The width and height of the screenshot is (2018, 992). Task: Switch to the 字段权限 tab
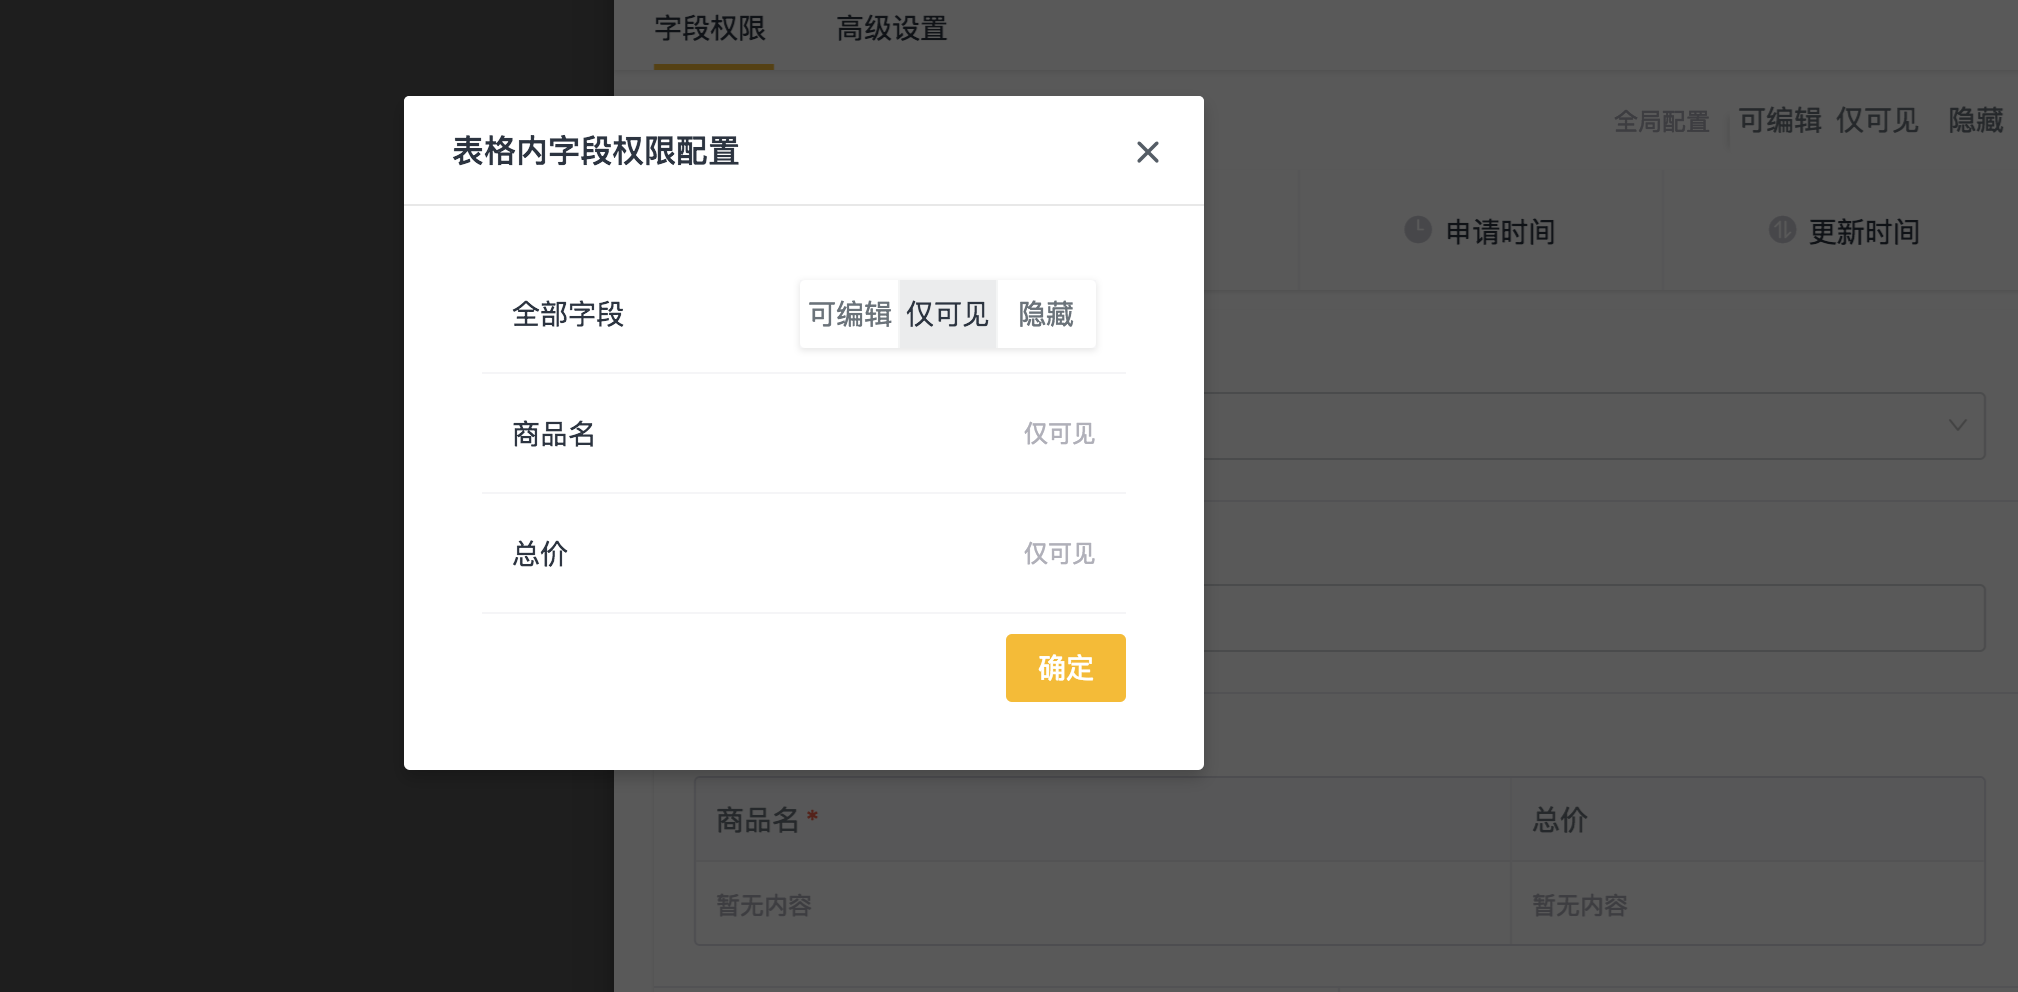(711, 29)
